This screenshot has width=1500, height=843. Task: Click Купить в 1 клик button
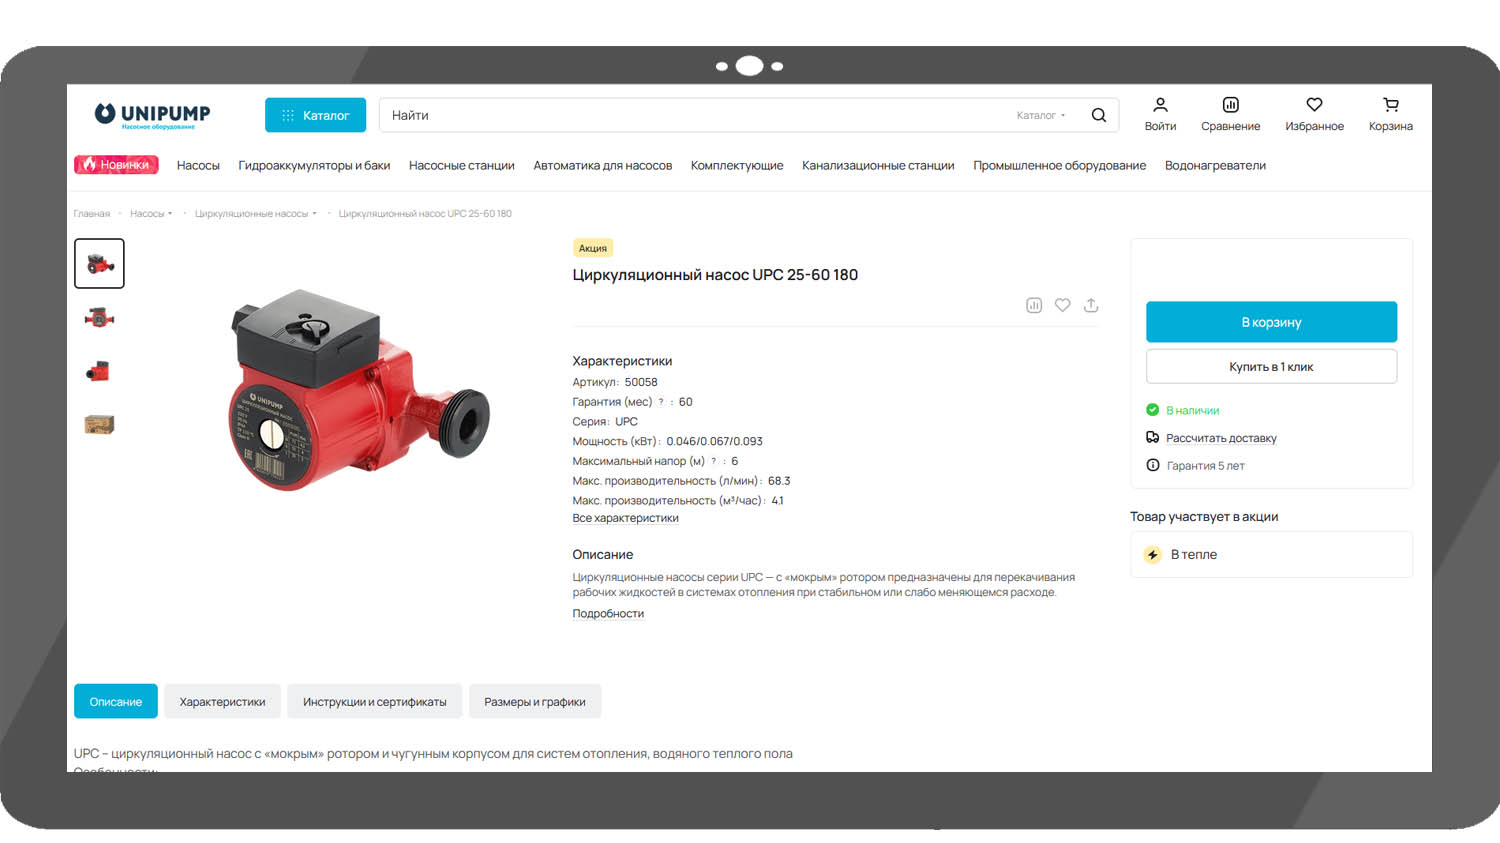1271,367
